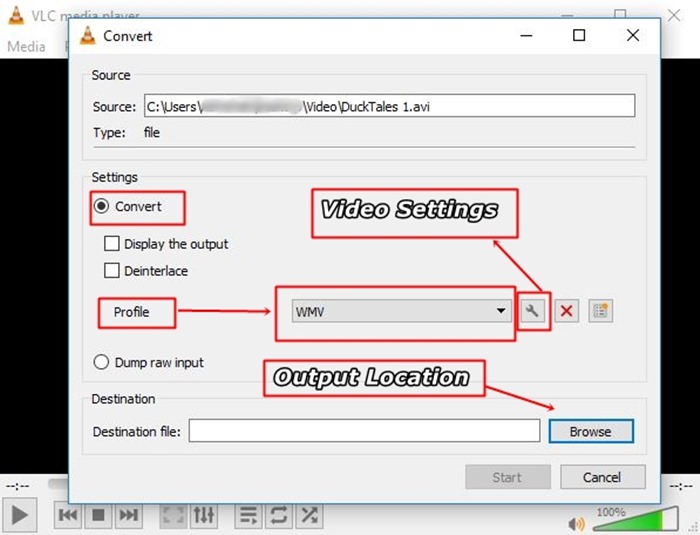Screen dimensions: 700x535
Task: Create a new profile icon
Action: [600, 311]
